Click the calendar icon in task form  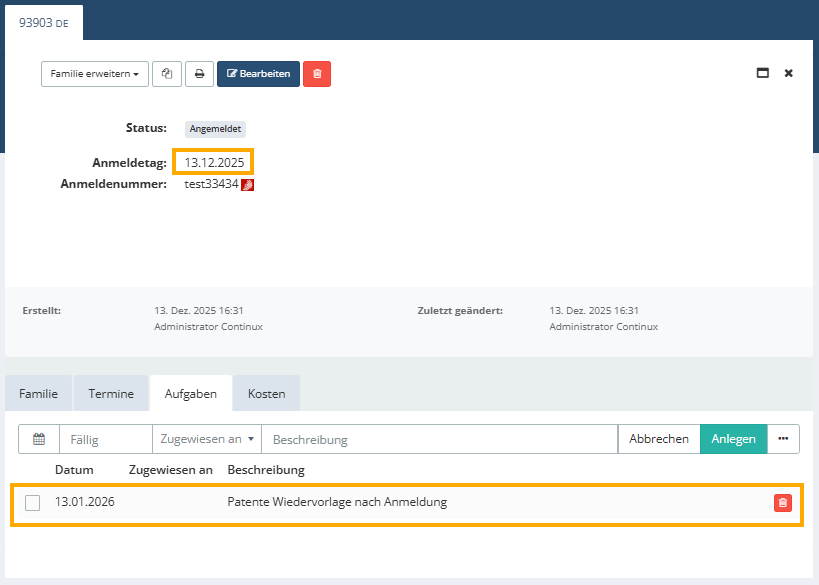pos(39,439)
